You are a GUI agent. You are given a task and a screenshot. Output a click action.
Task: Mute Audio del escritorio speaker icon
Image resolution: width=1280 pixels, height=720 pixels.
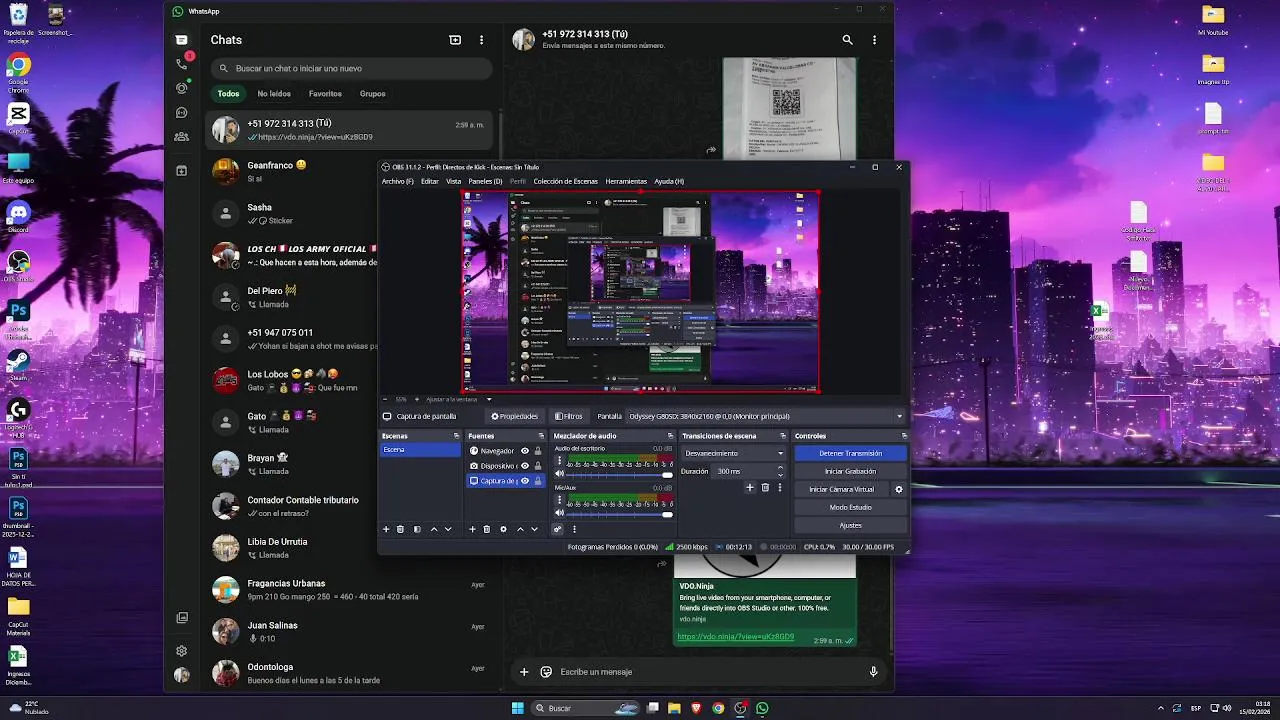[x=559, y=474]
